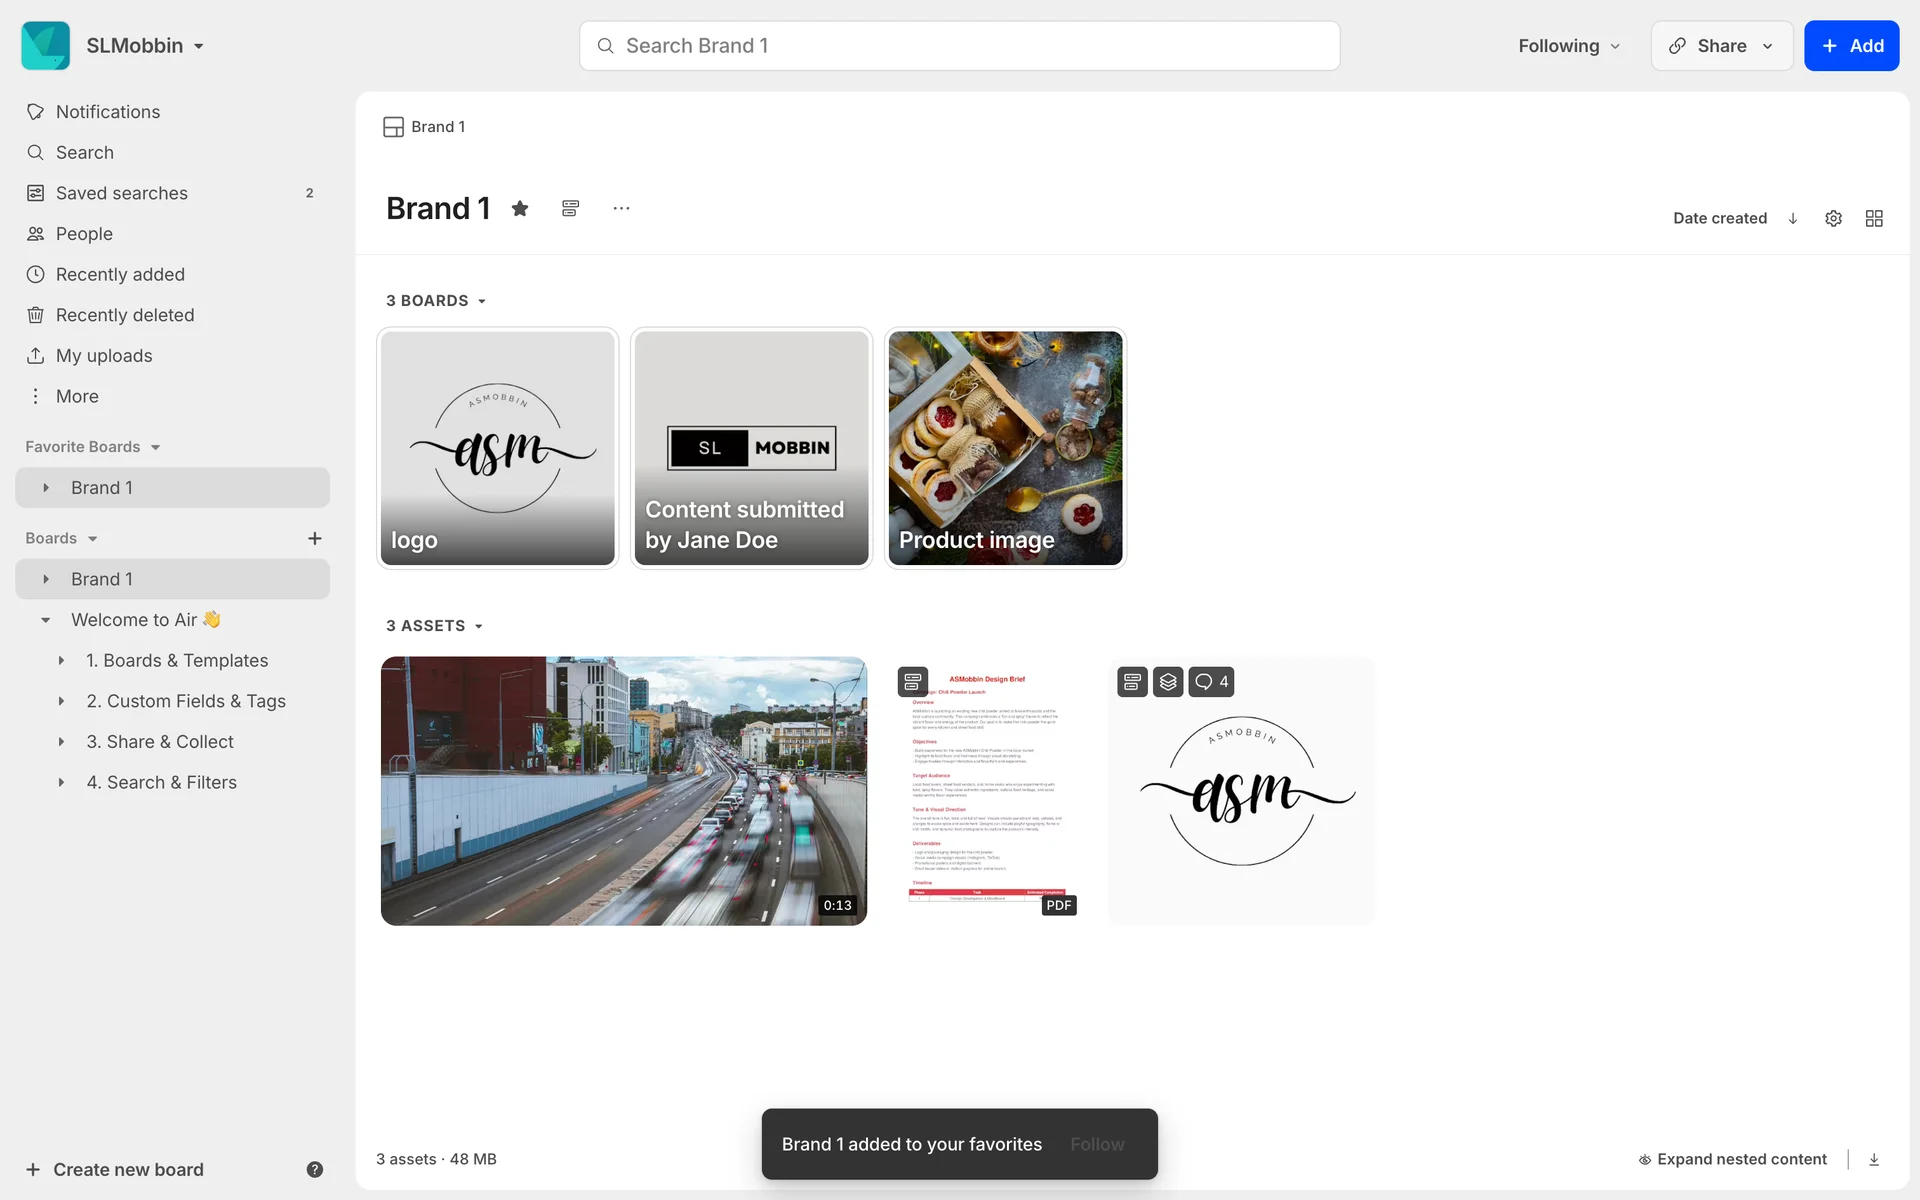Click the blue Add button

click(x=1851, y=46)
